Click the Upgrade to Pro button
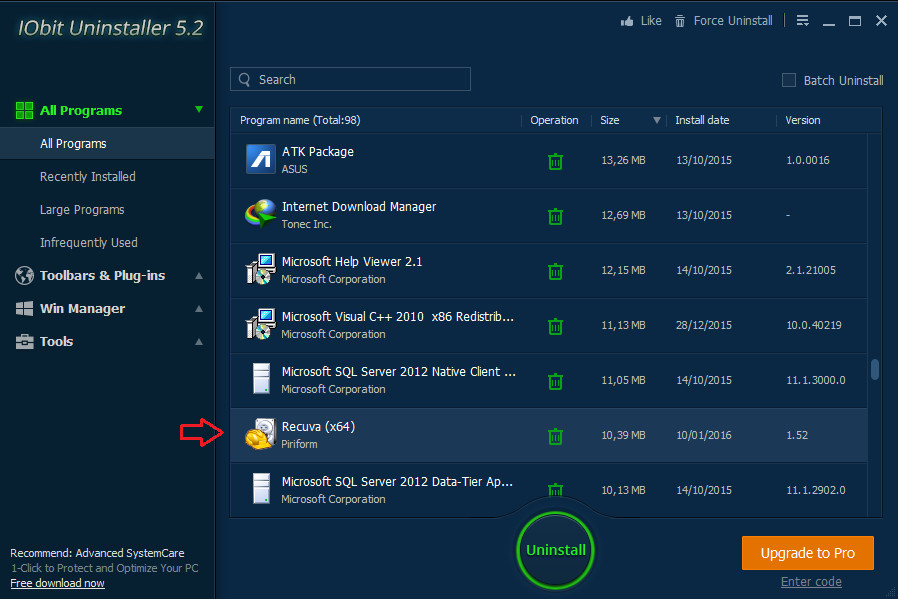The image size is (898, 599). click(x=808, y=553)
